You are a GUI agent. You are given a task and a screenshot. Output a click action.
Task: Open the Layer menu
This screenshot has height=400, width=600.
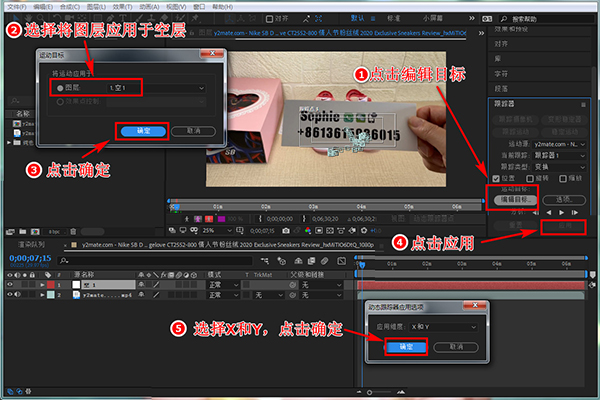point(96,7)
